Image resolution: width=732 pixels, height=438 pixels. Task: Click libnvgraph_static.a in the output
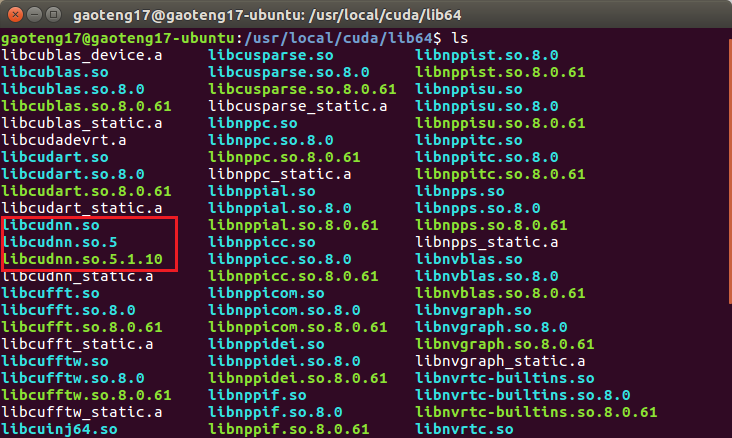point(500,361)
